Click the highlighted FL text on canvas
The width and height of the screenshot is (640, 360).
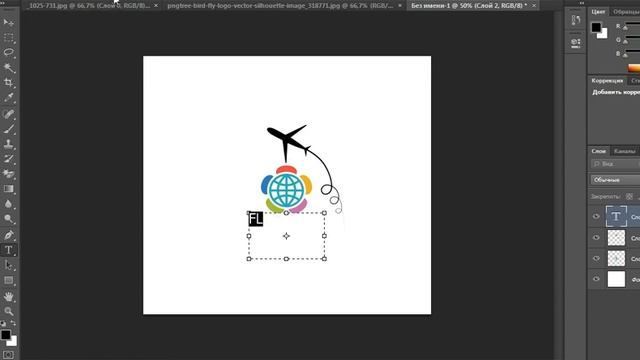[x=256, y=219]
